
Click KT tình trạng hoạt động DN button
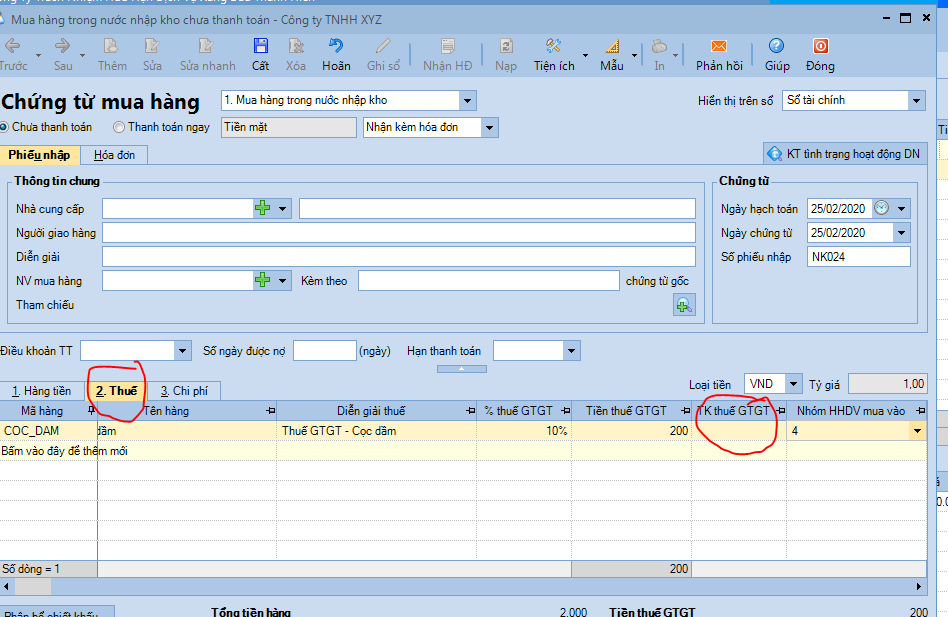(844, 153)
